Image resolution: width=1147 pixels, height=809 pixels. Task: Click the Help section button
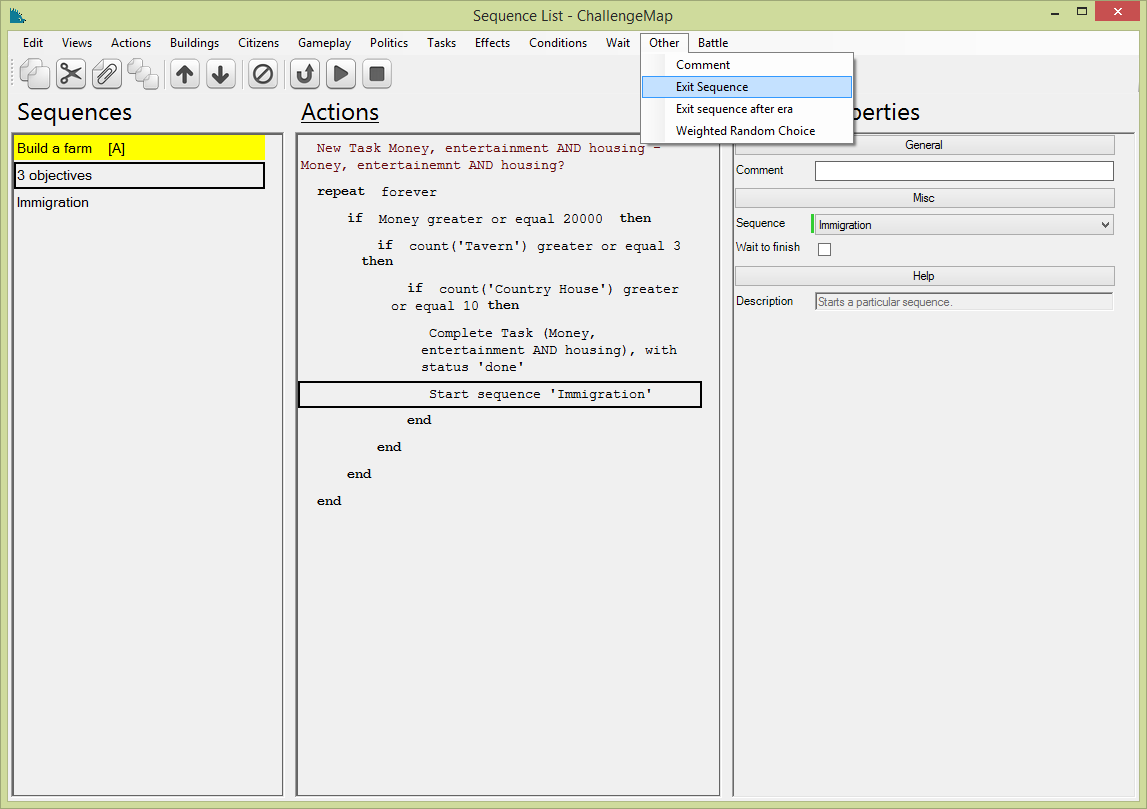[x=924, y=276]
